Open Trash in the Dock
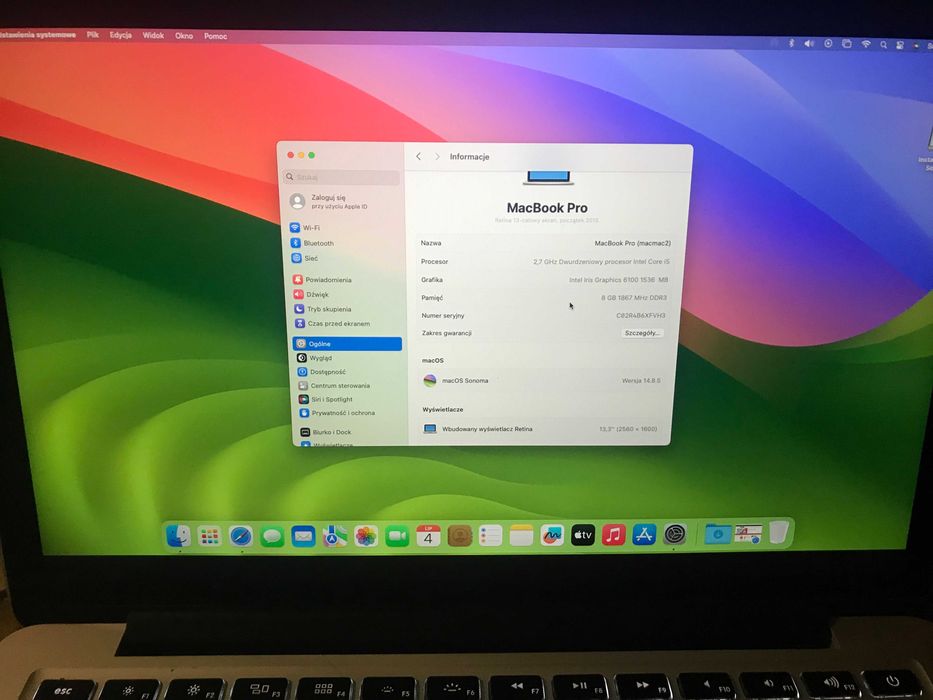 tap(779, 532)
